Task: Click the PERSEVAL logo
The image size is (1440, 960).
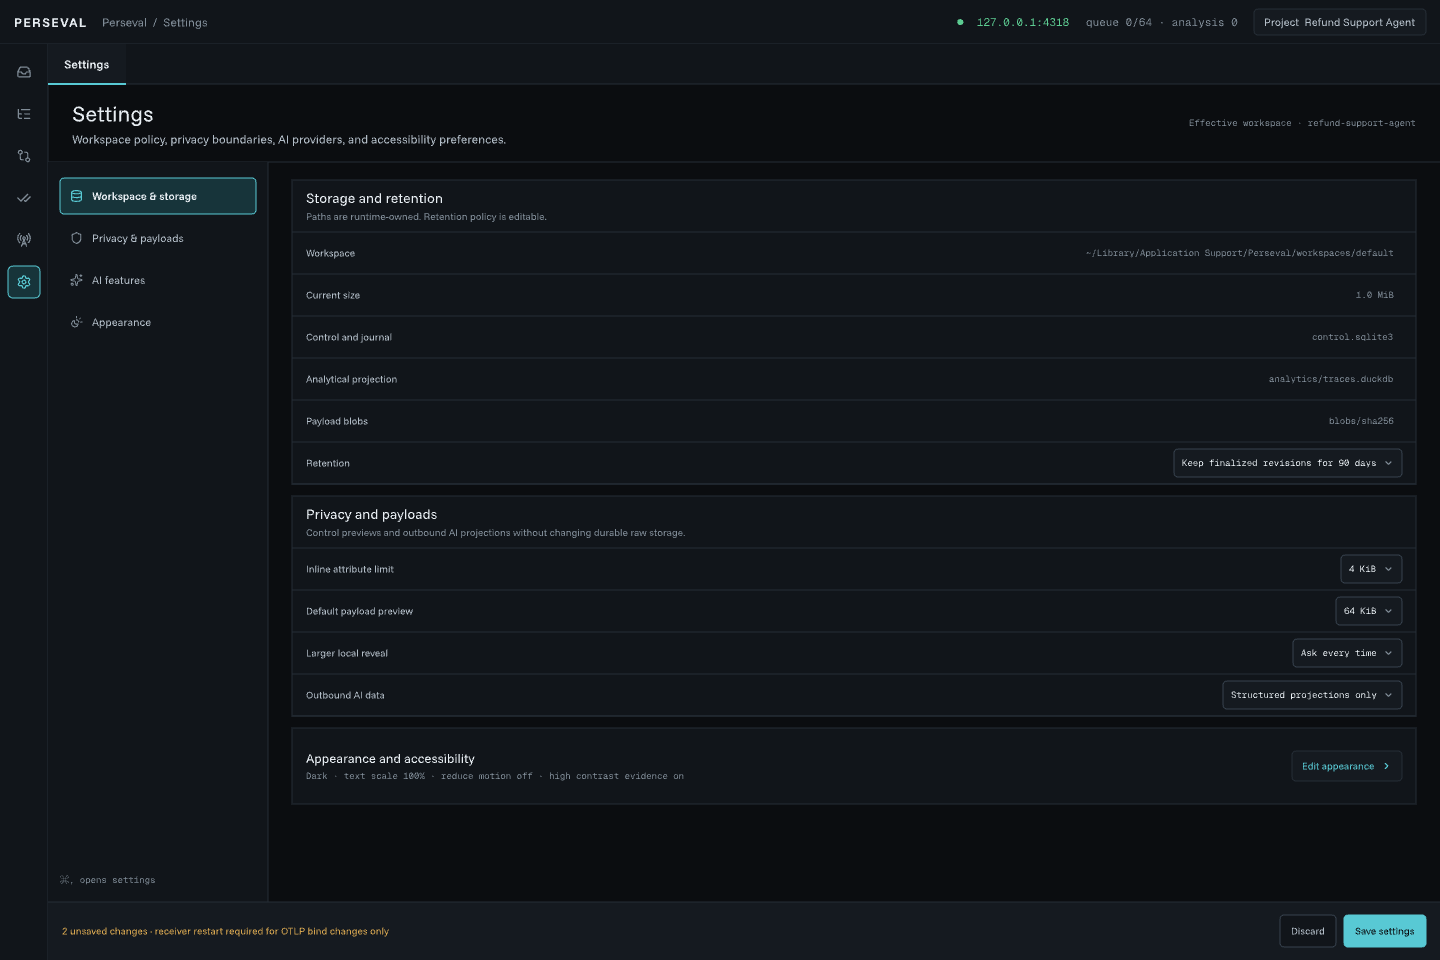Action: pyautogui.click(x=50, y=22)
